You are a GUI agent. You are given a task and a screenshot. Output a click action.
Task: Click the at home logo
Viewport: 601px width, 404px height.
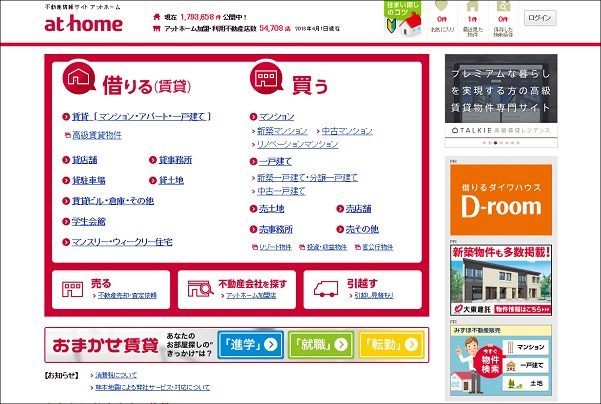click(x=83, y=23)
